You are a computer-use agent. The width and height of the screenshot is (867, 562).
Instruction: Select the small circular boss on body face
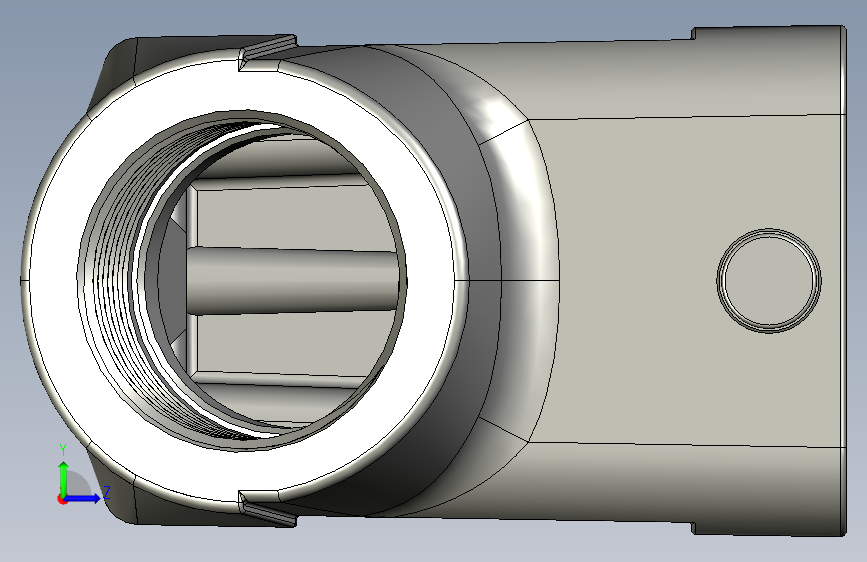tap(769, 280)
